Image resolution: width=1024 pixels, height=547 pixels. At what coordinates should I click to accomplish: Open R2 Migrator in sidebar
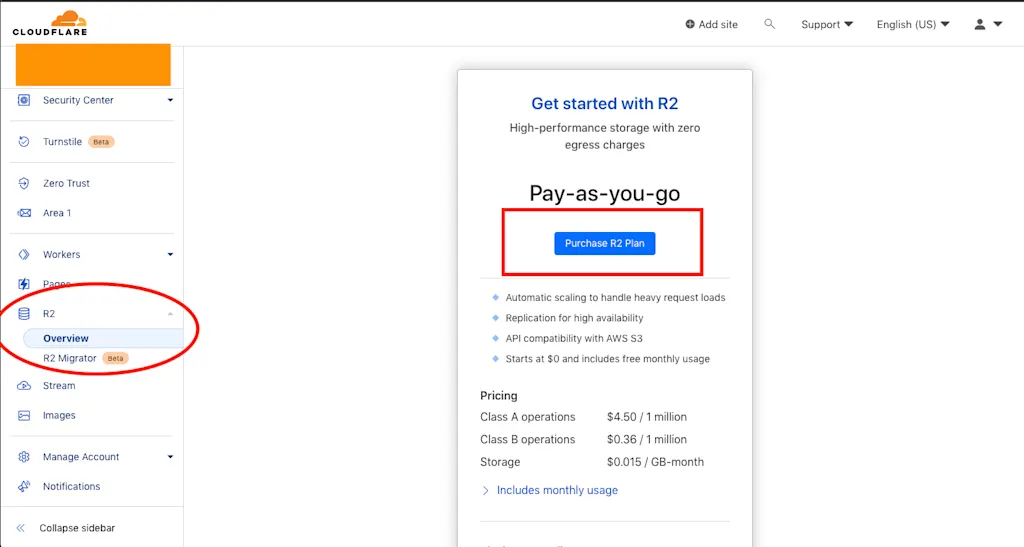[x=70, y=358]
